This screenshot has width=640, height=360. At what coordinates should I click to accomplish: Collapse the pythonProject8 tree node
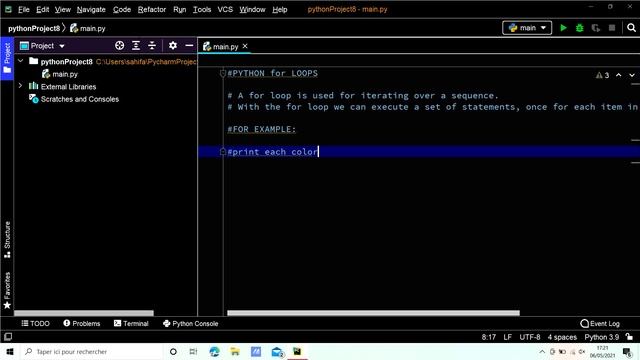point(20,61)
